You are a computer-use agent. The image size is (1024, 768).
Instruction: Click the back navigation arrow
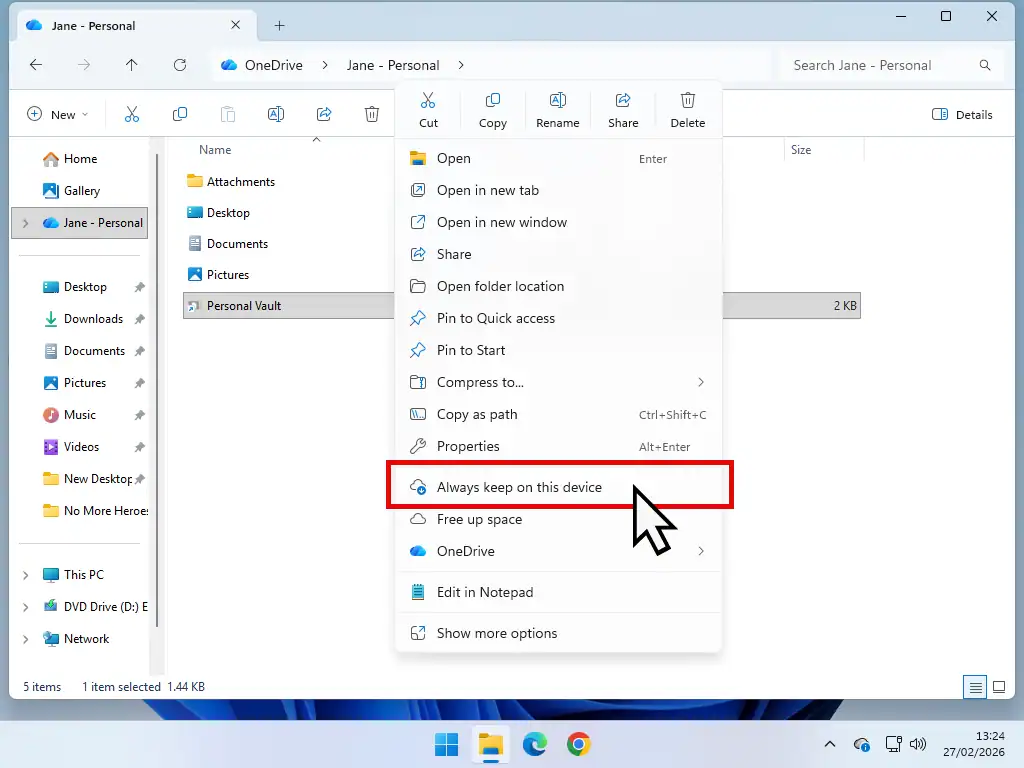[36, 65]
